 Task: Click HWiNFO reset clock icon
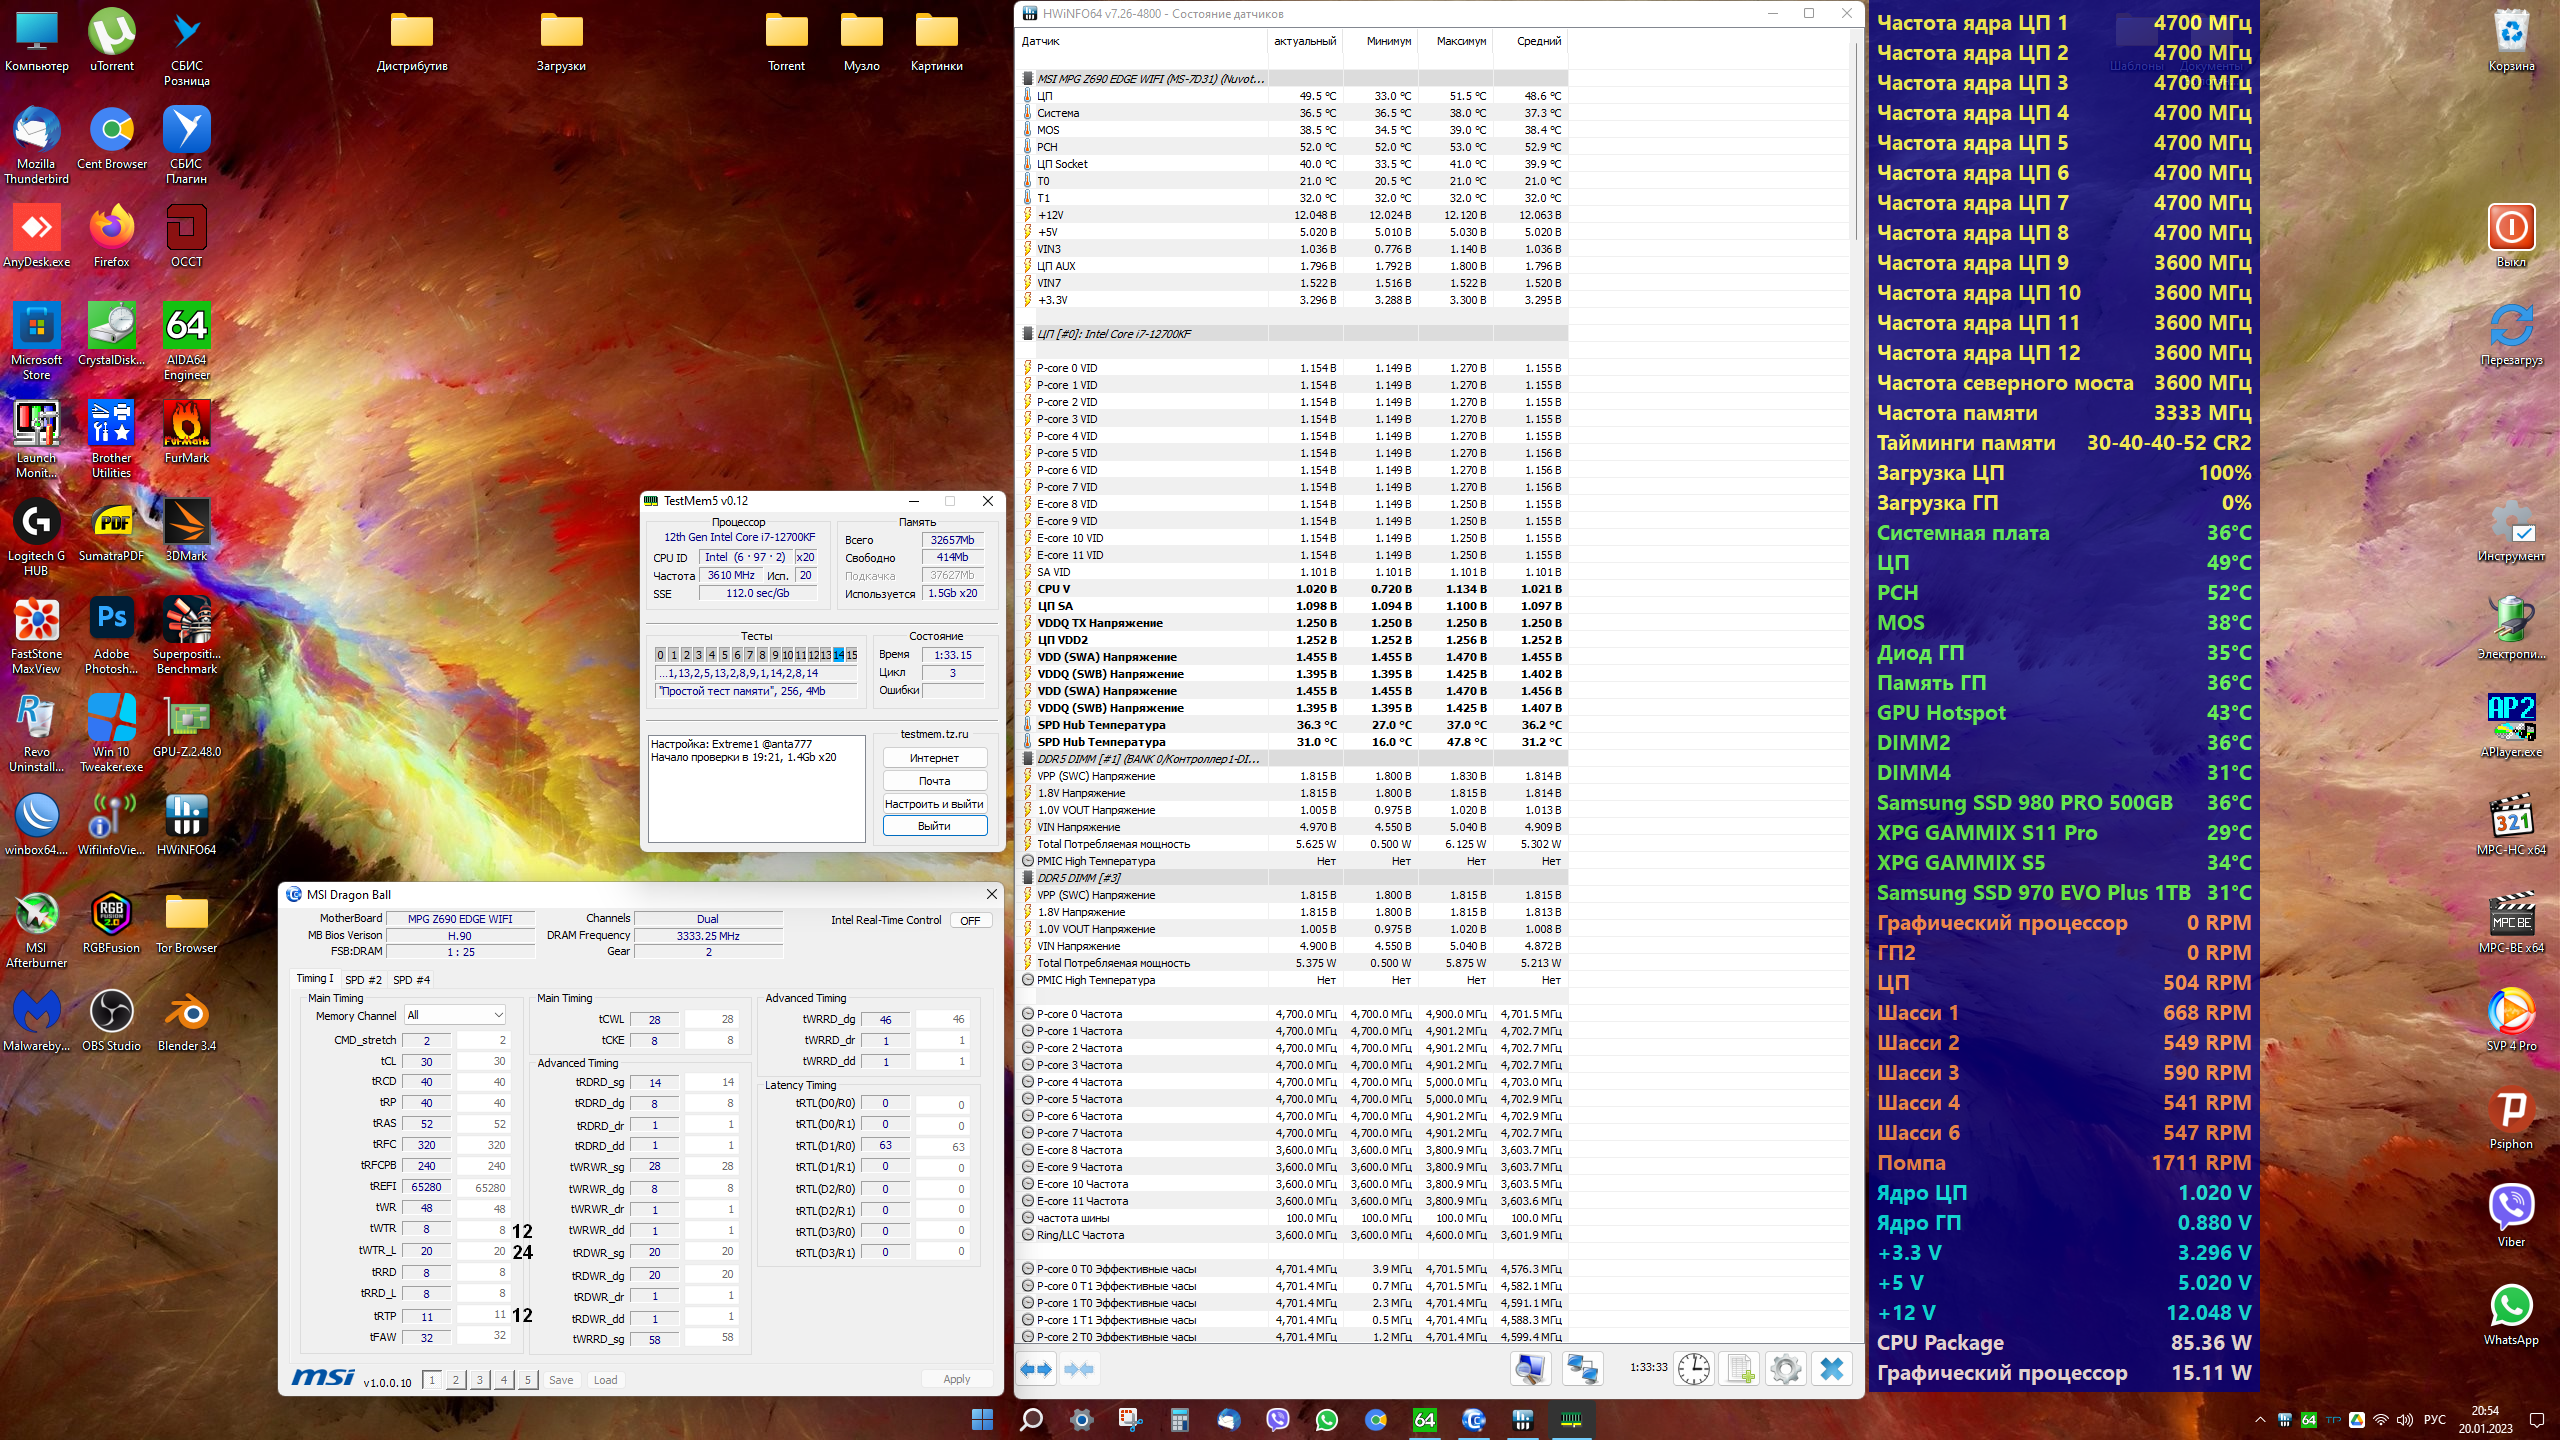1693,1369
